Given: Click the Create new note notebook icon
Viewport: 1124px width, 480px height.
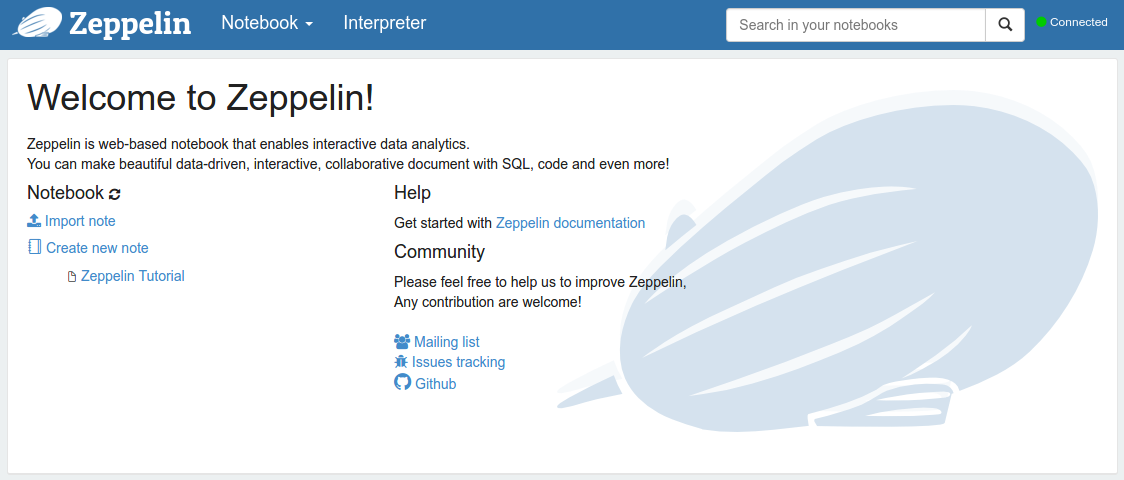Looking at the screenshot, I should pyautogui.click(x=35, y=248).
